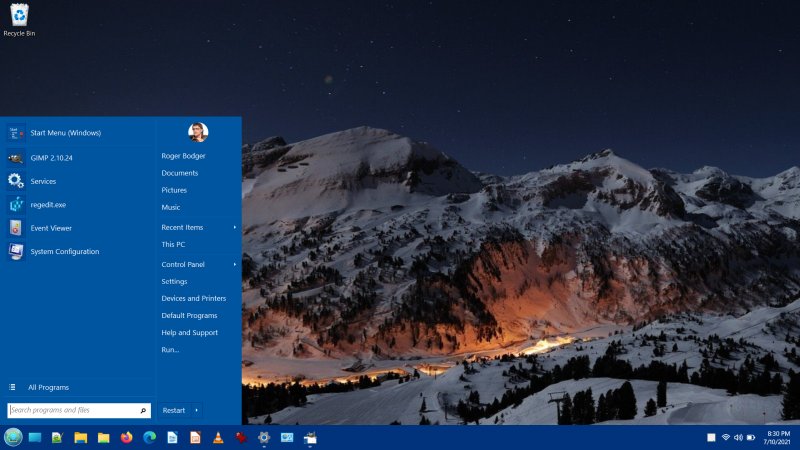
Task: Click the Firefox icon in the taskbar
Action: (x=126, y=437)
